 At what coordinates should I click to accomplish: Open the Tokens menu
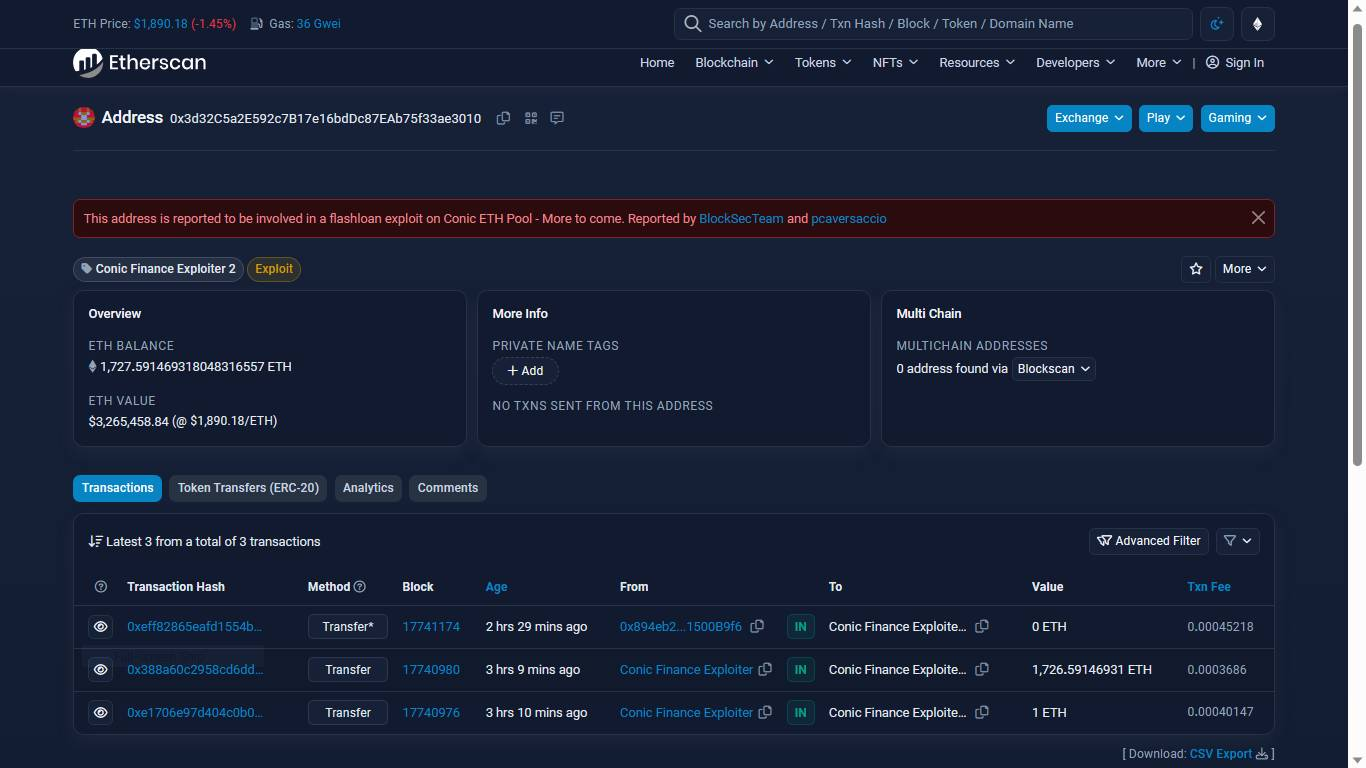[823, 63]
